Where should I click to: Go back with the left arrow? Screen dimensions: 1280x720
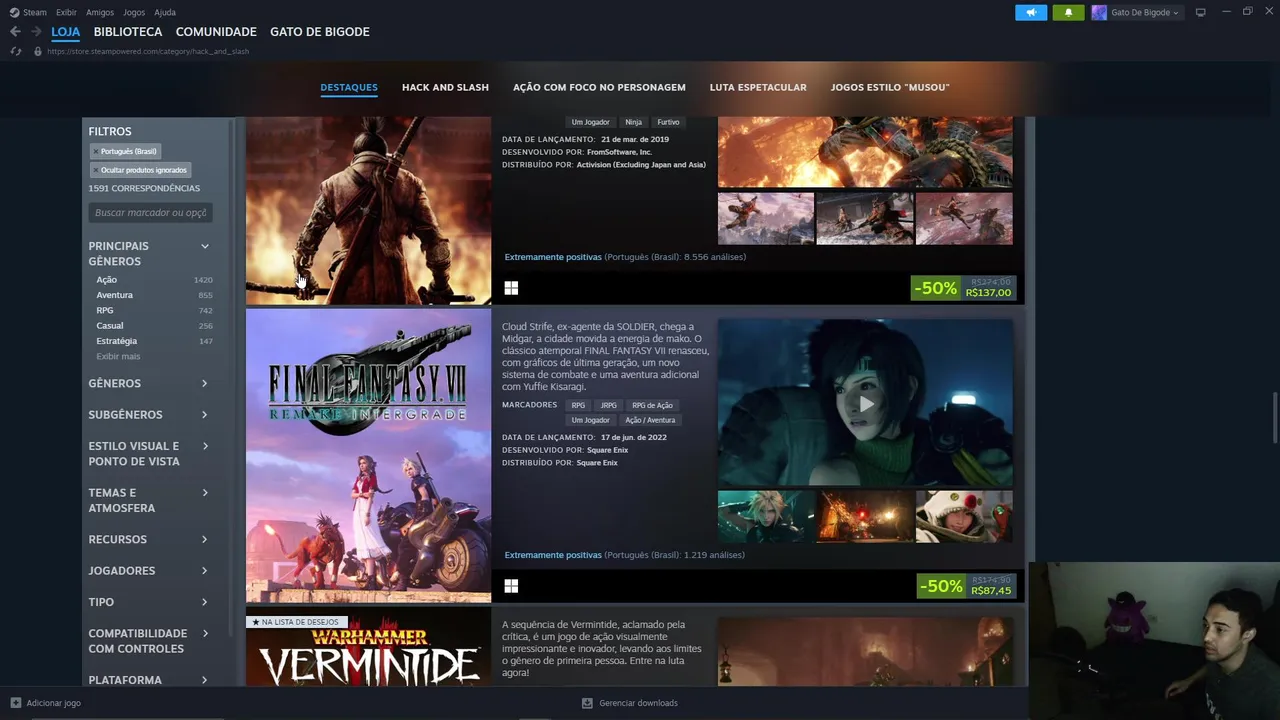click(15, 32)
